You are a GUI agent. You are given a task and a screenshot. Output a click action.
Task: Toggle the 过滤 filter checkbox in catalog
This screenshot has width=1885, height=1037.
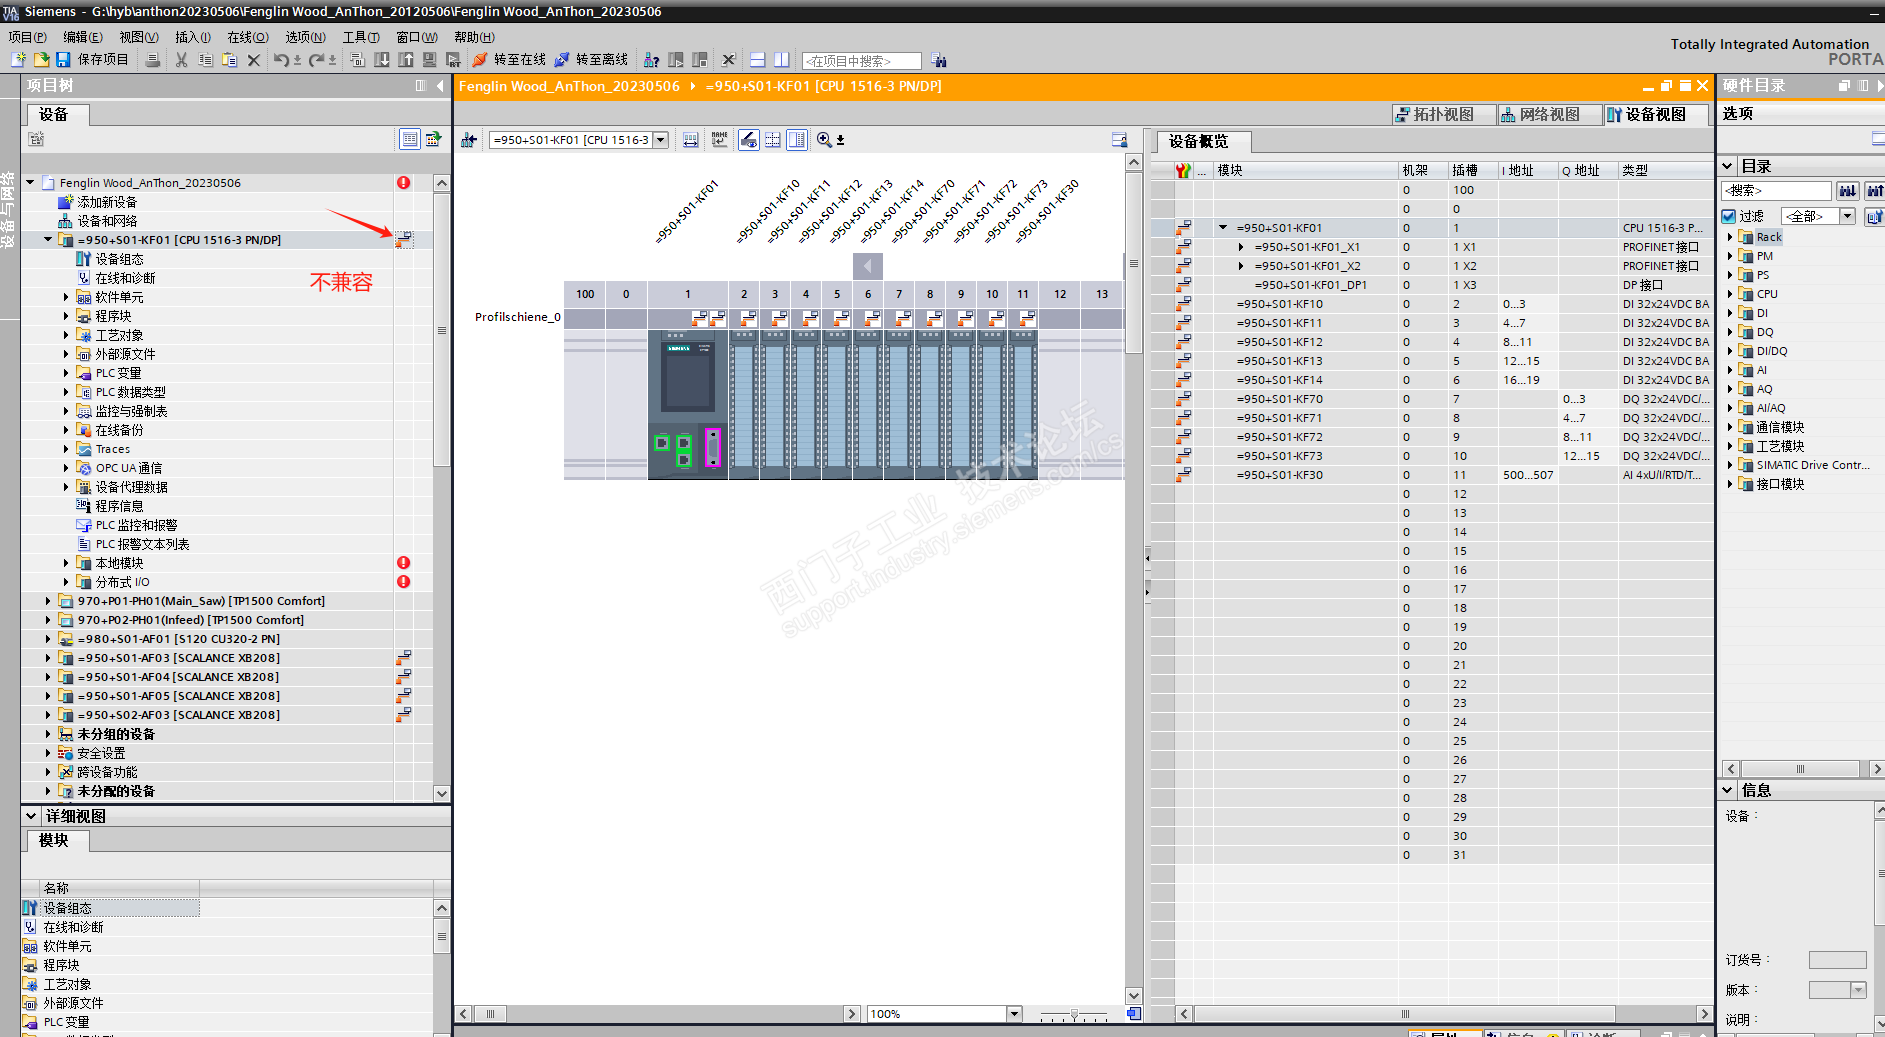pos(1729,216)
